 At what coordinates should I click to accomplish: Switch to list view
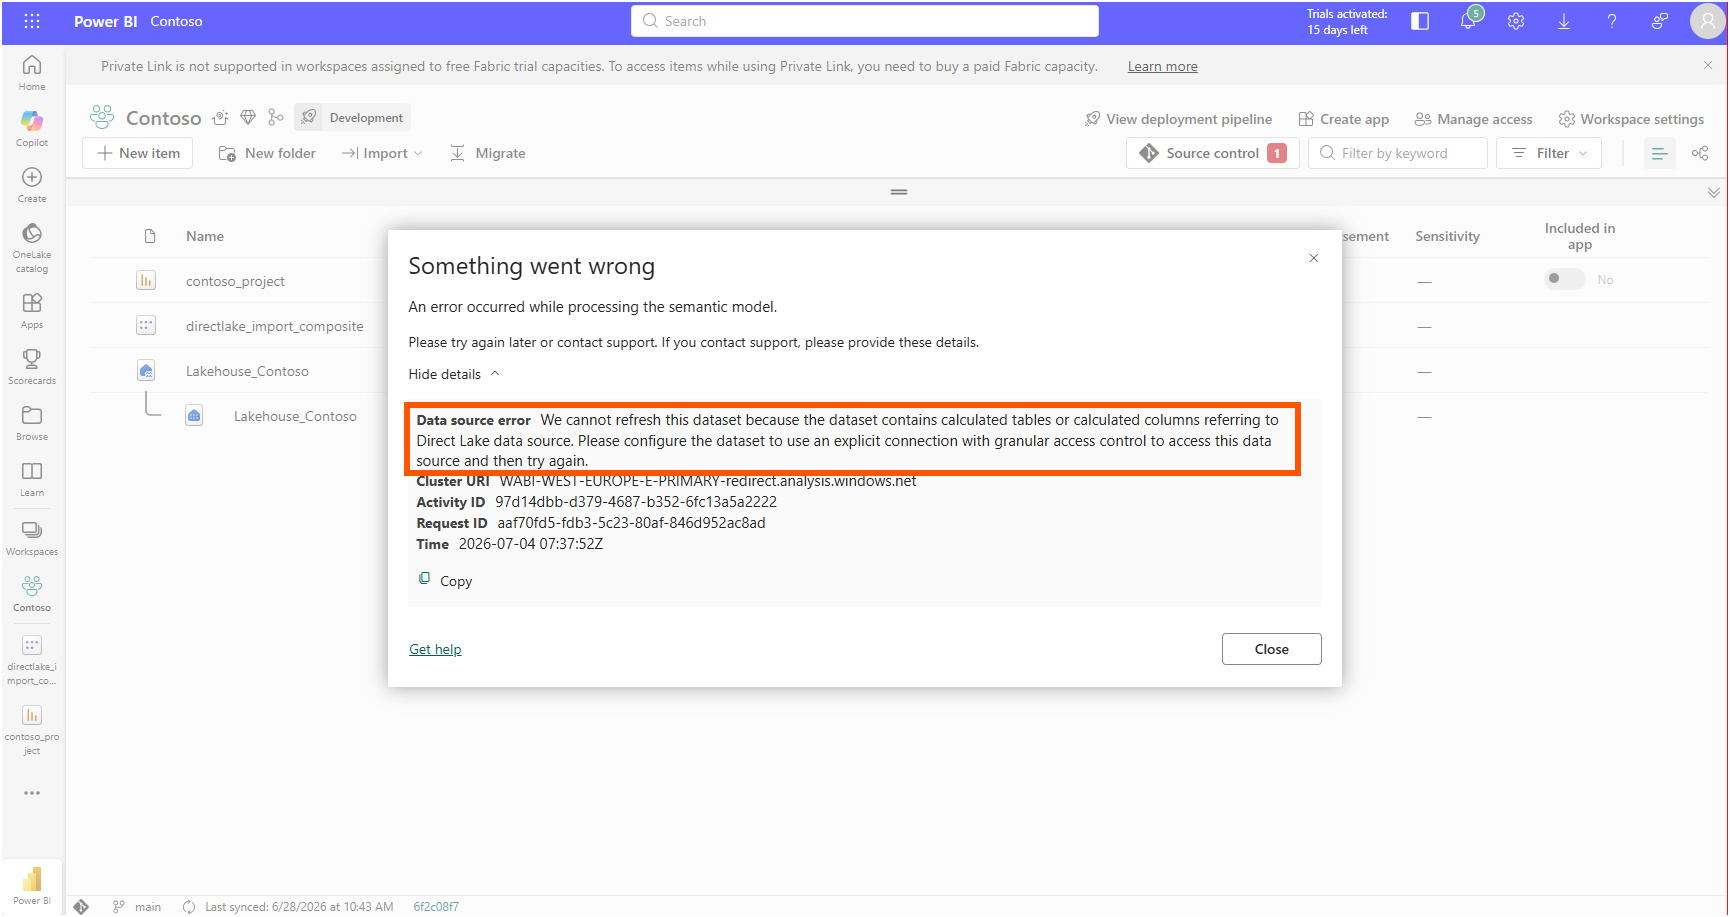pyautogui.click(x=1659, y=153)
